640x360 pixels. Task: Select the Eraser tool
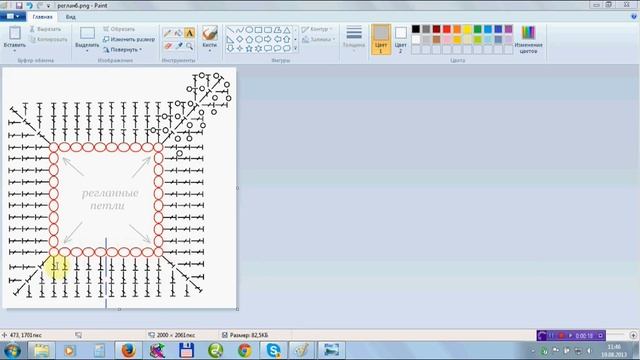tap(167, 46)
